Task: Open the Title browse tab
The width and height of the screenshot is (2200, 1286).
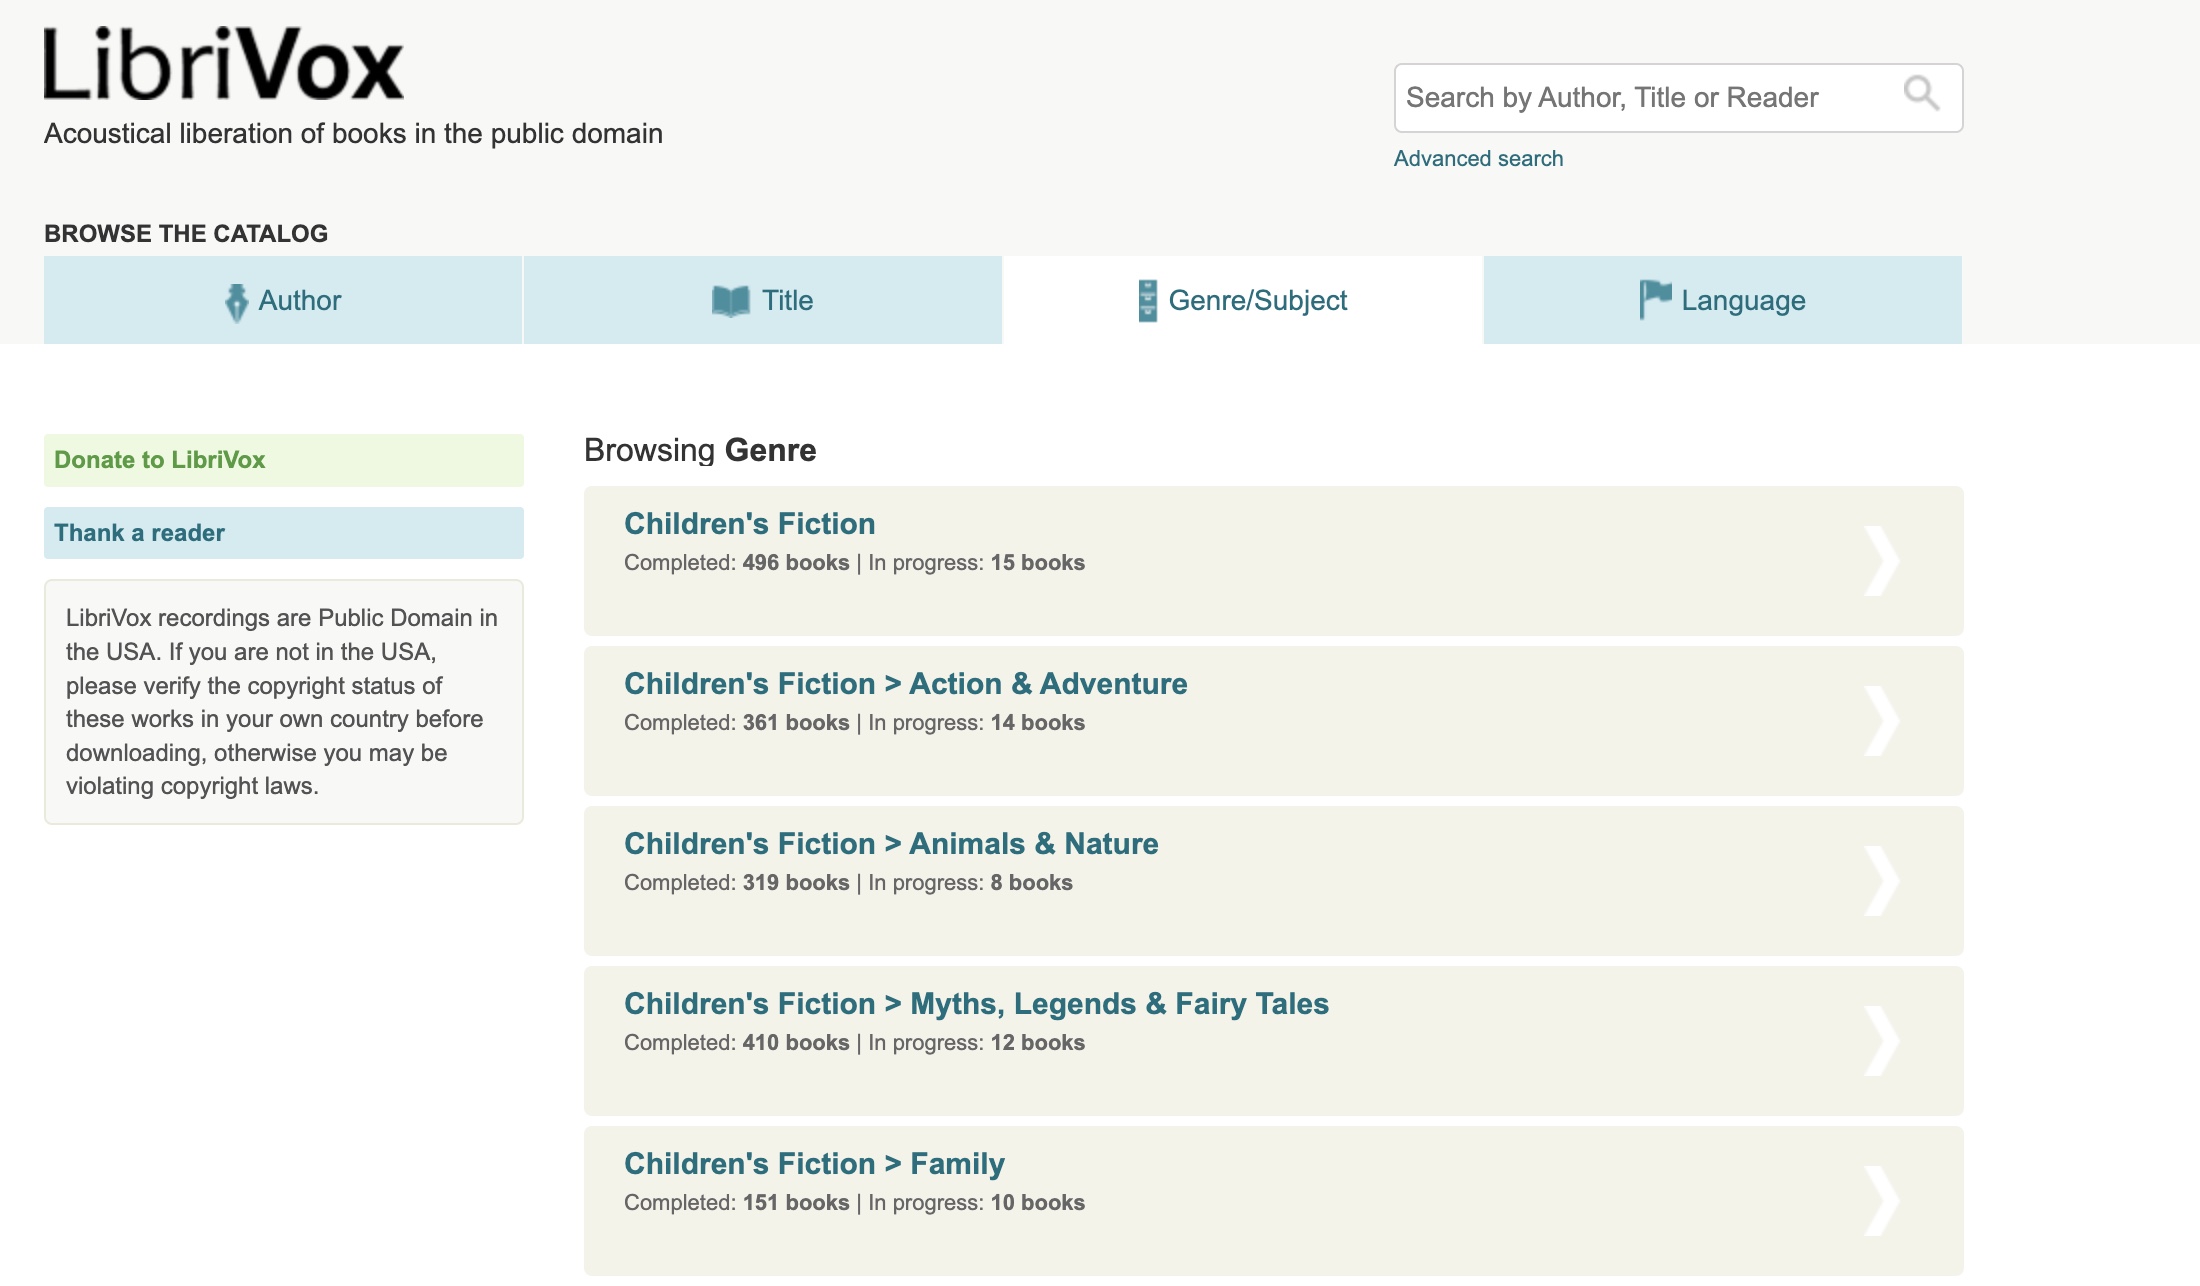Action: click(x=763, y=300)
